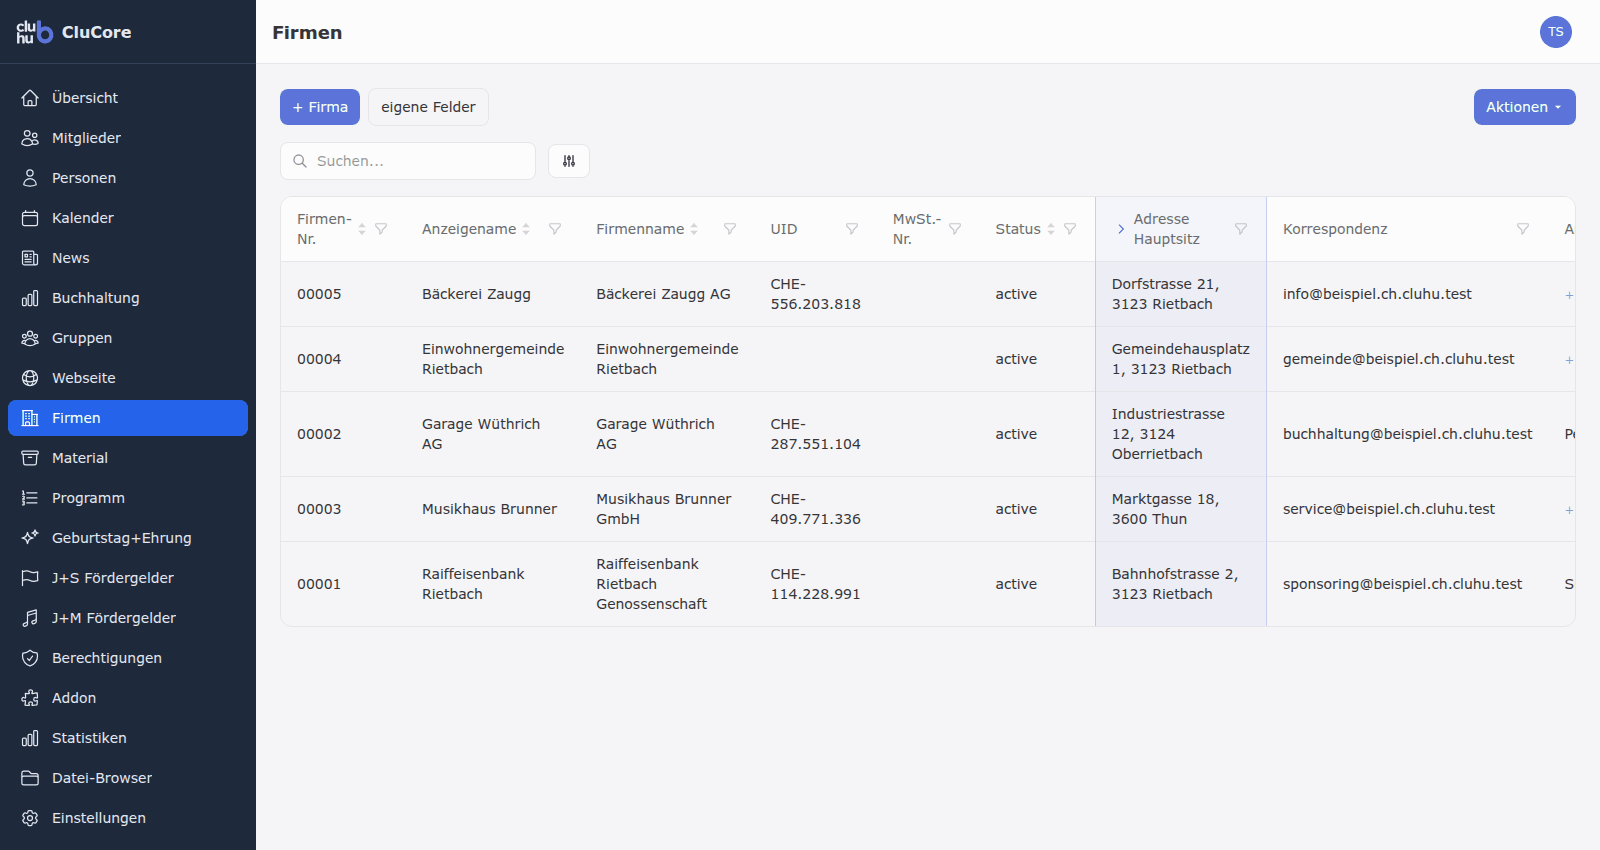
Task: Click firm number 00005
Action: coord(319,294)
